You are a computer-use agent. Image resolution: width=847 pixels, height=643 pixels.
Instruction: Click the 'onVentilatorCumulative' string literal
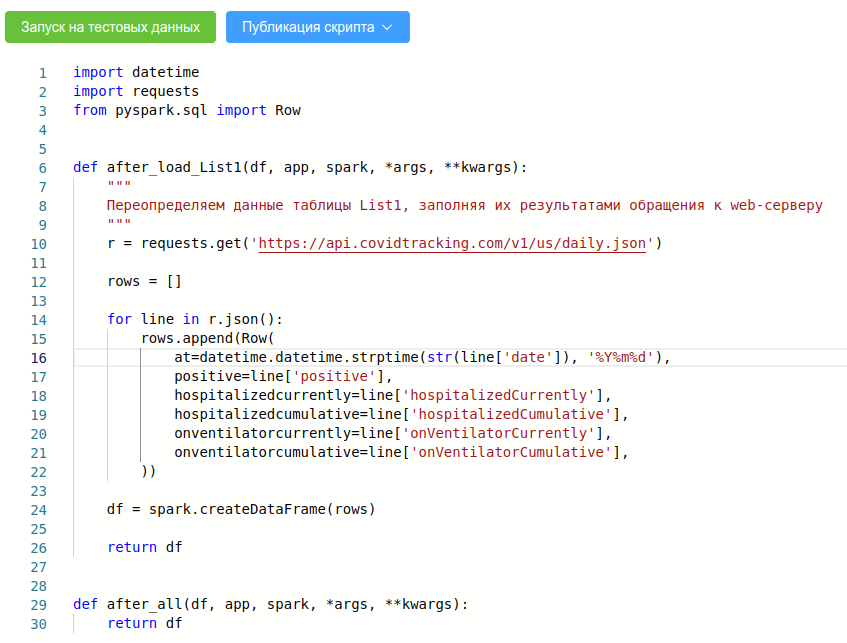point(511,452)
